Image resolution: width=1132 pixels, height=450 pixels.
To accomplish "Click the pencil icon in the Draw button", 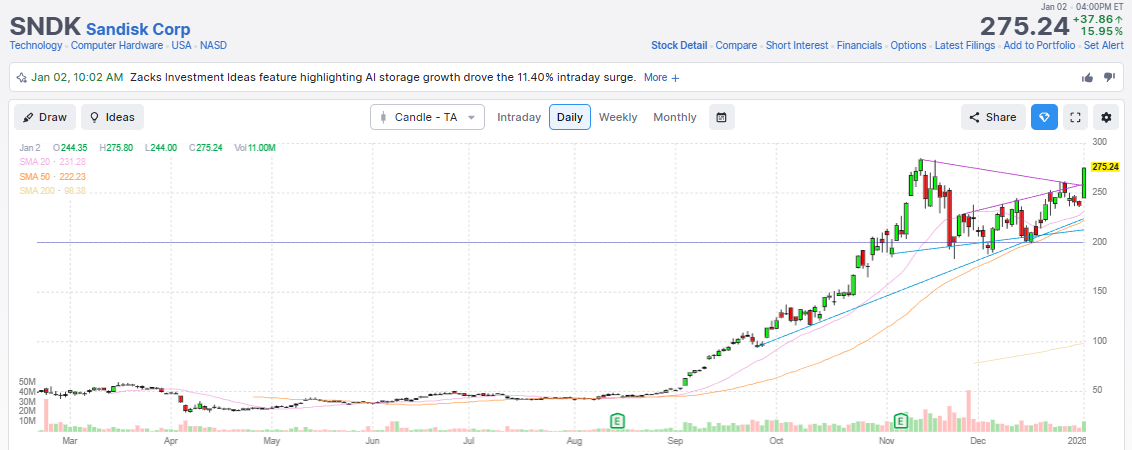I will coord(27,117).
